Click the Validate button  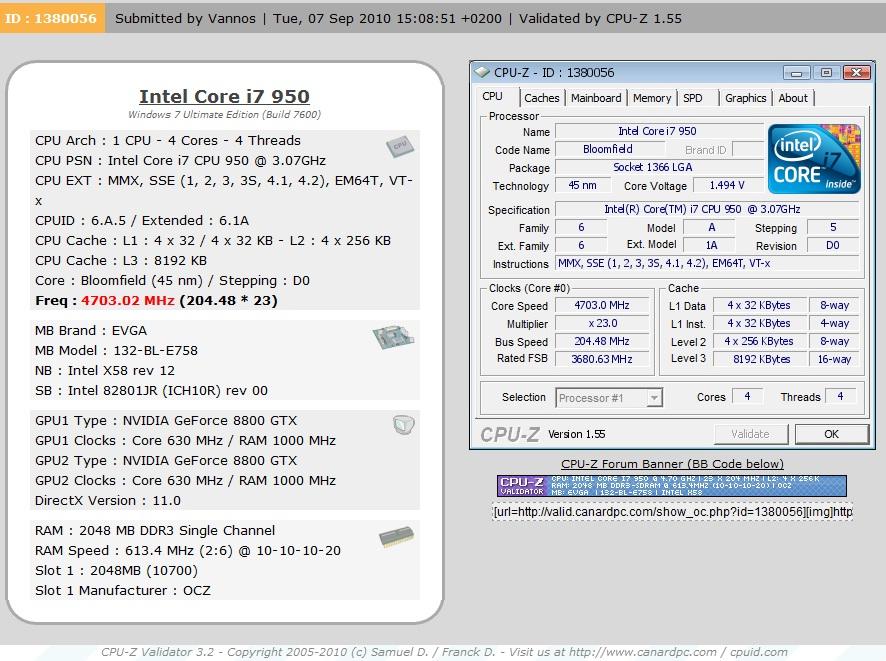[750, 434]
